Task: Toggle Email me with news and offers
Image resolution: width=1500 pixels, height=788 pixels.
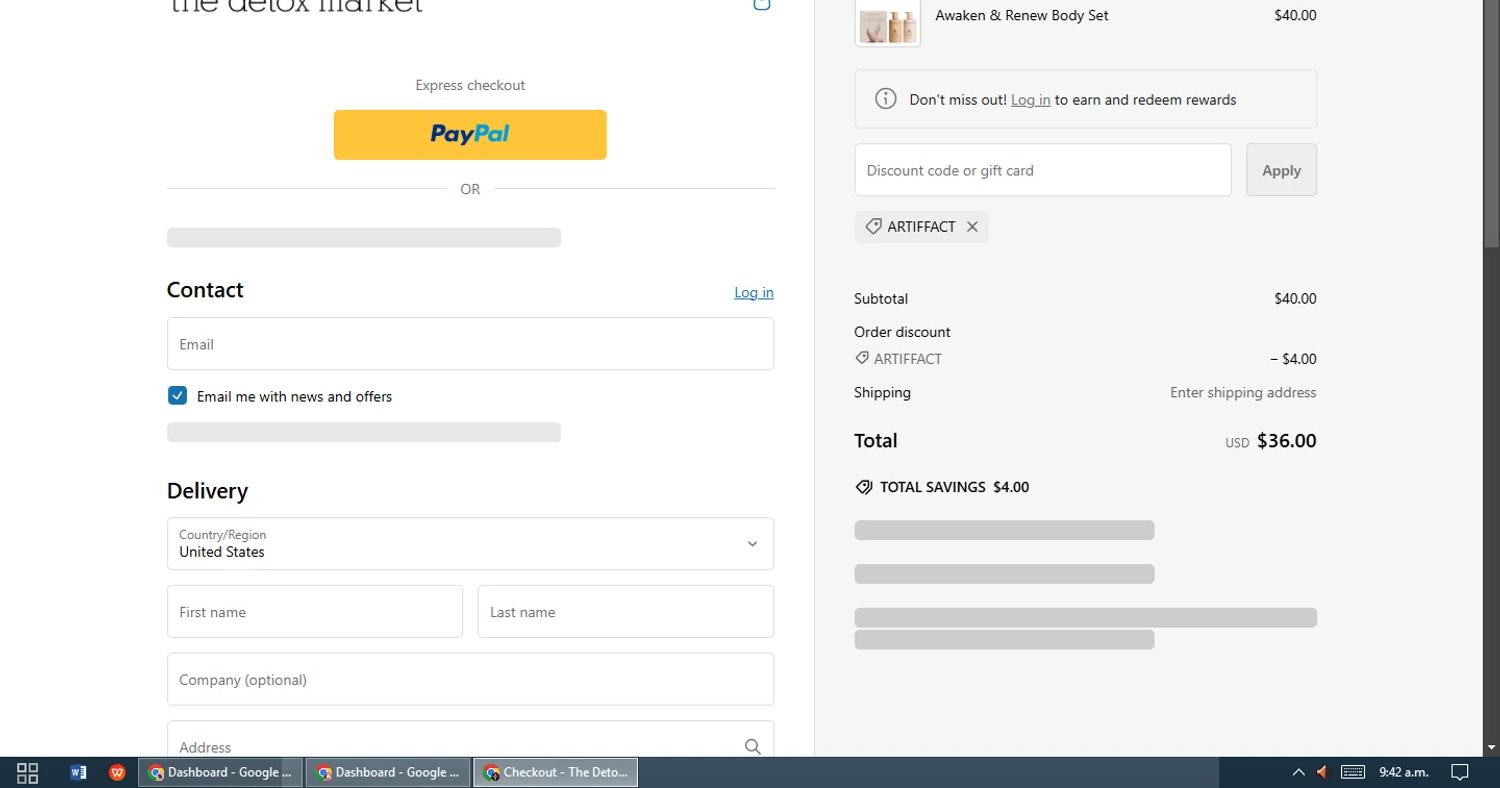Action: [177, 396]
